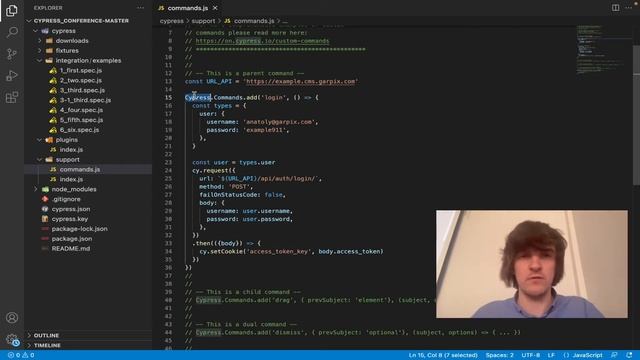
Task: Open editor more actions ellipsis
Action: pyautogui.click(x=629, y=8)
